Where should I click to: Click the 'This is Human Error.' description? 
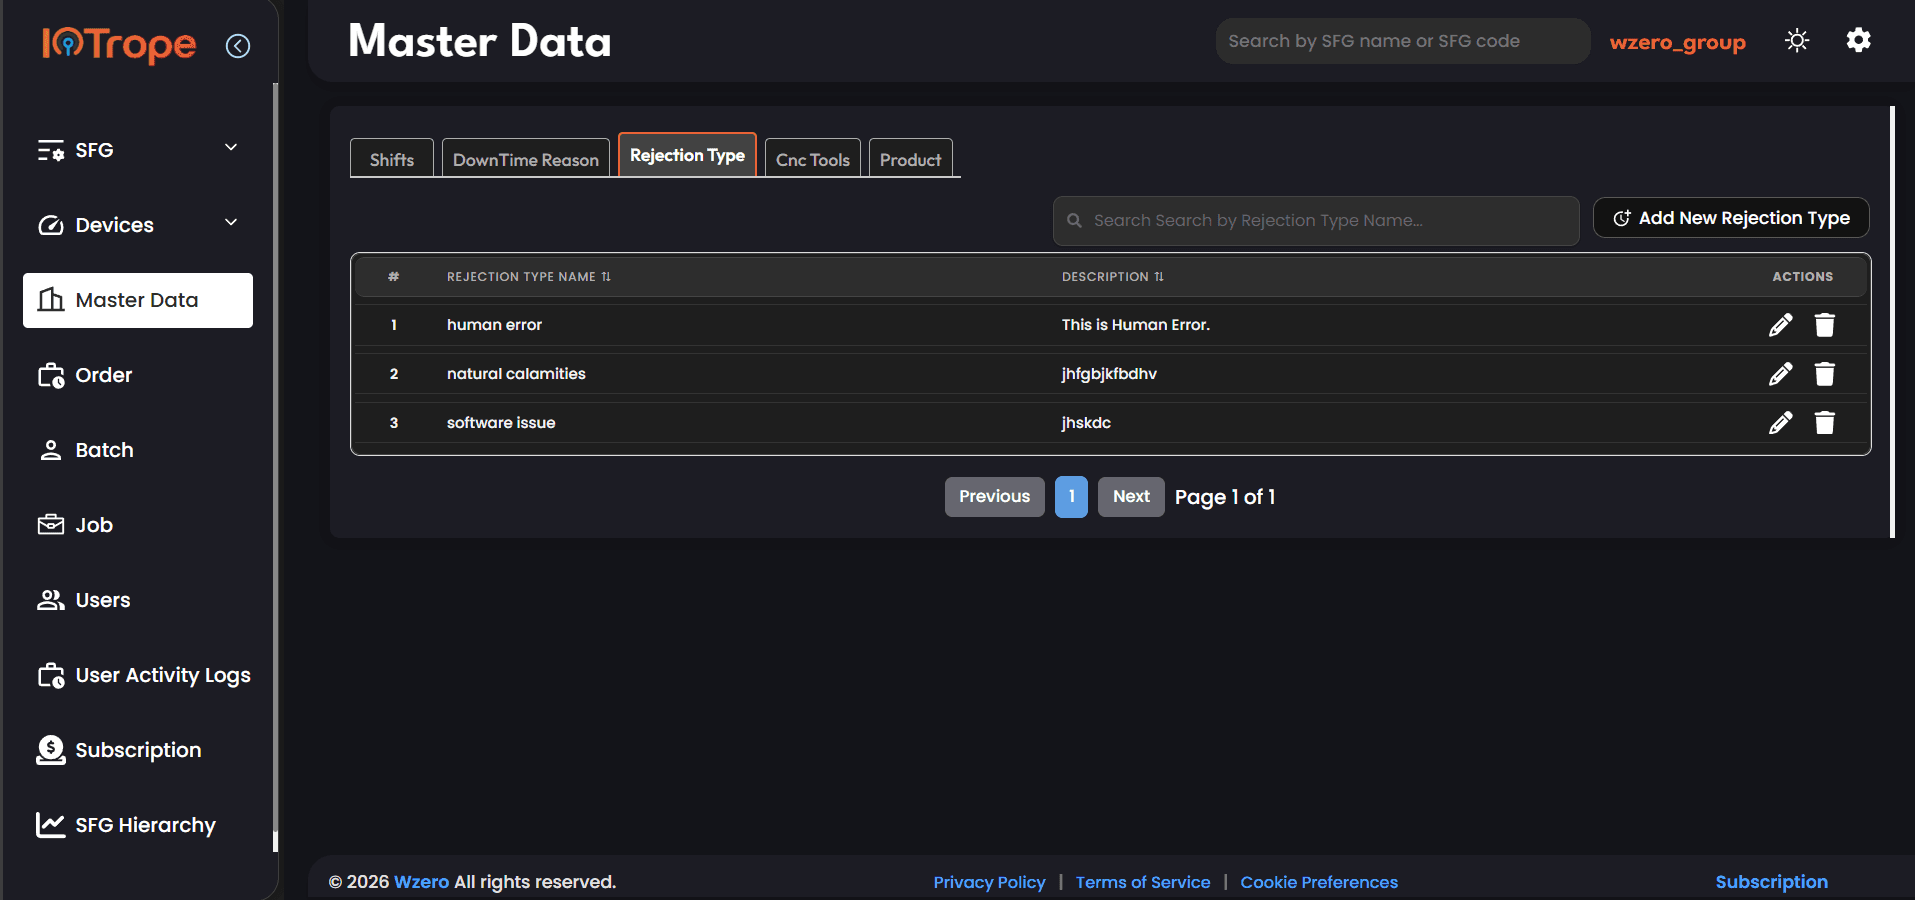1135,325
